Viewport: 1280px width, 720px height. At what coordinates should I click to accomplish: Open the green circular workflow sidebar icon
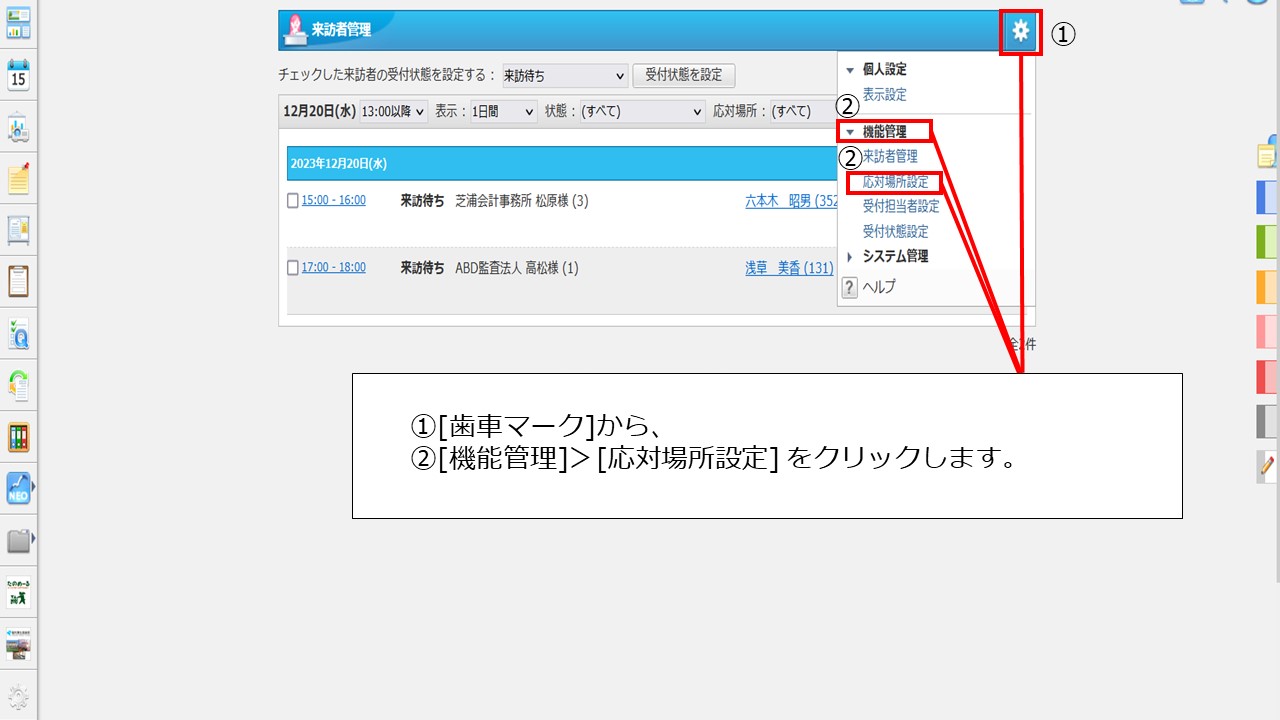point(18,385)
